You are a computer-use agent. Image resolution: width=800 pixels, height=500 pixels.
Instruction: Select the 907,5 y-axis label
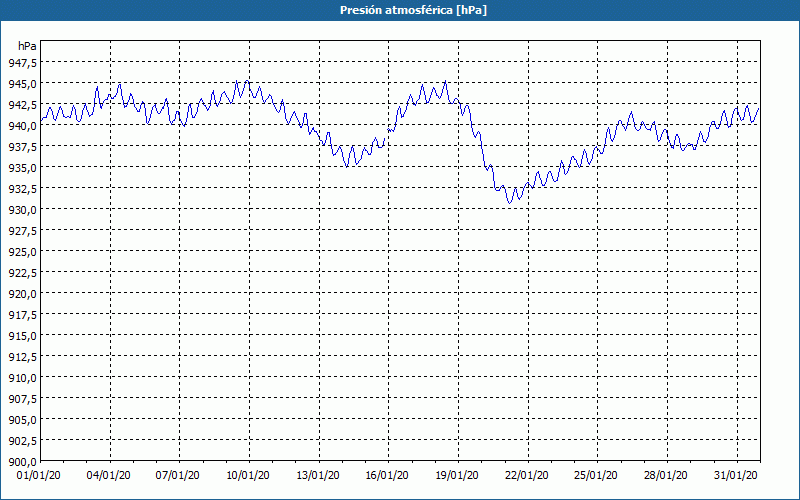pos(22,398)
